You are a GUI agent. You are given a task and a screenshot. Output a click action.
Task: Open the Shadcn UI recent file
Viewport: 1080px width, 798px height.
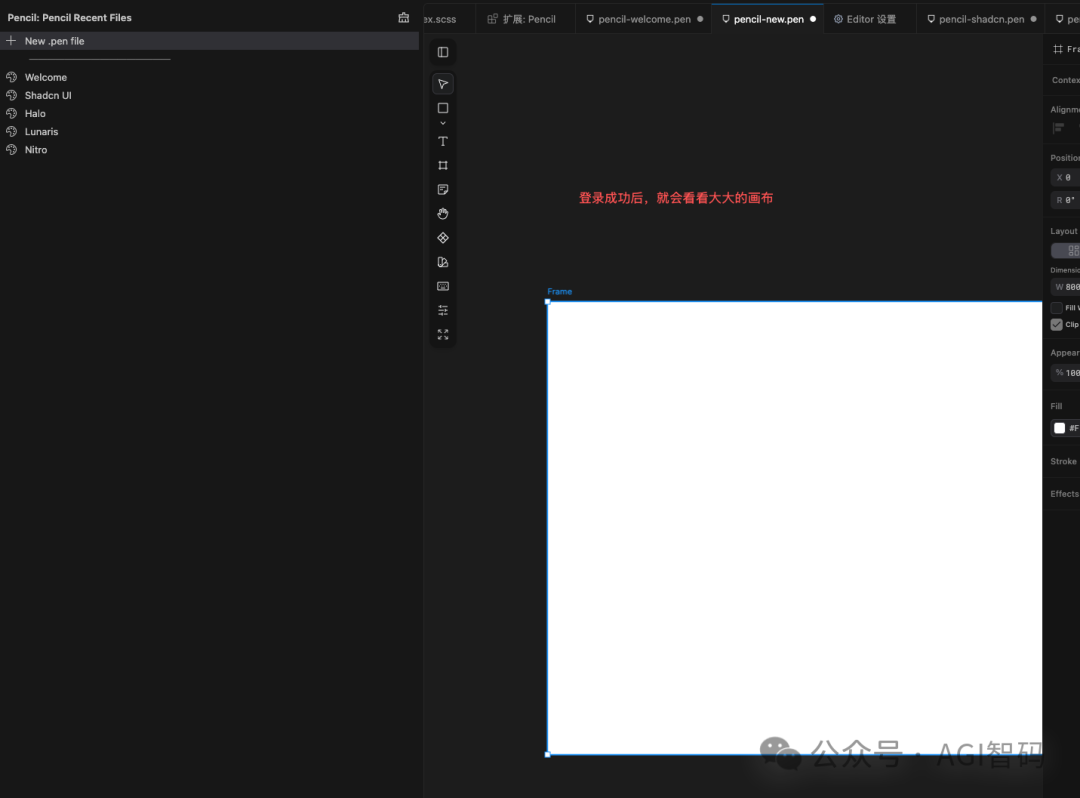(x=48, y=95)
